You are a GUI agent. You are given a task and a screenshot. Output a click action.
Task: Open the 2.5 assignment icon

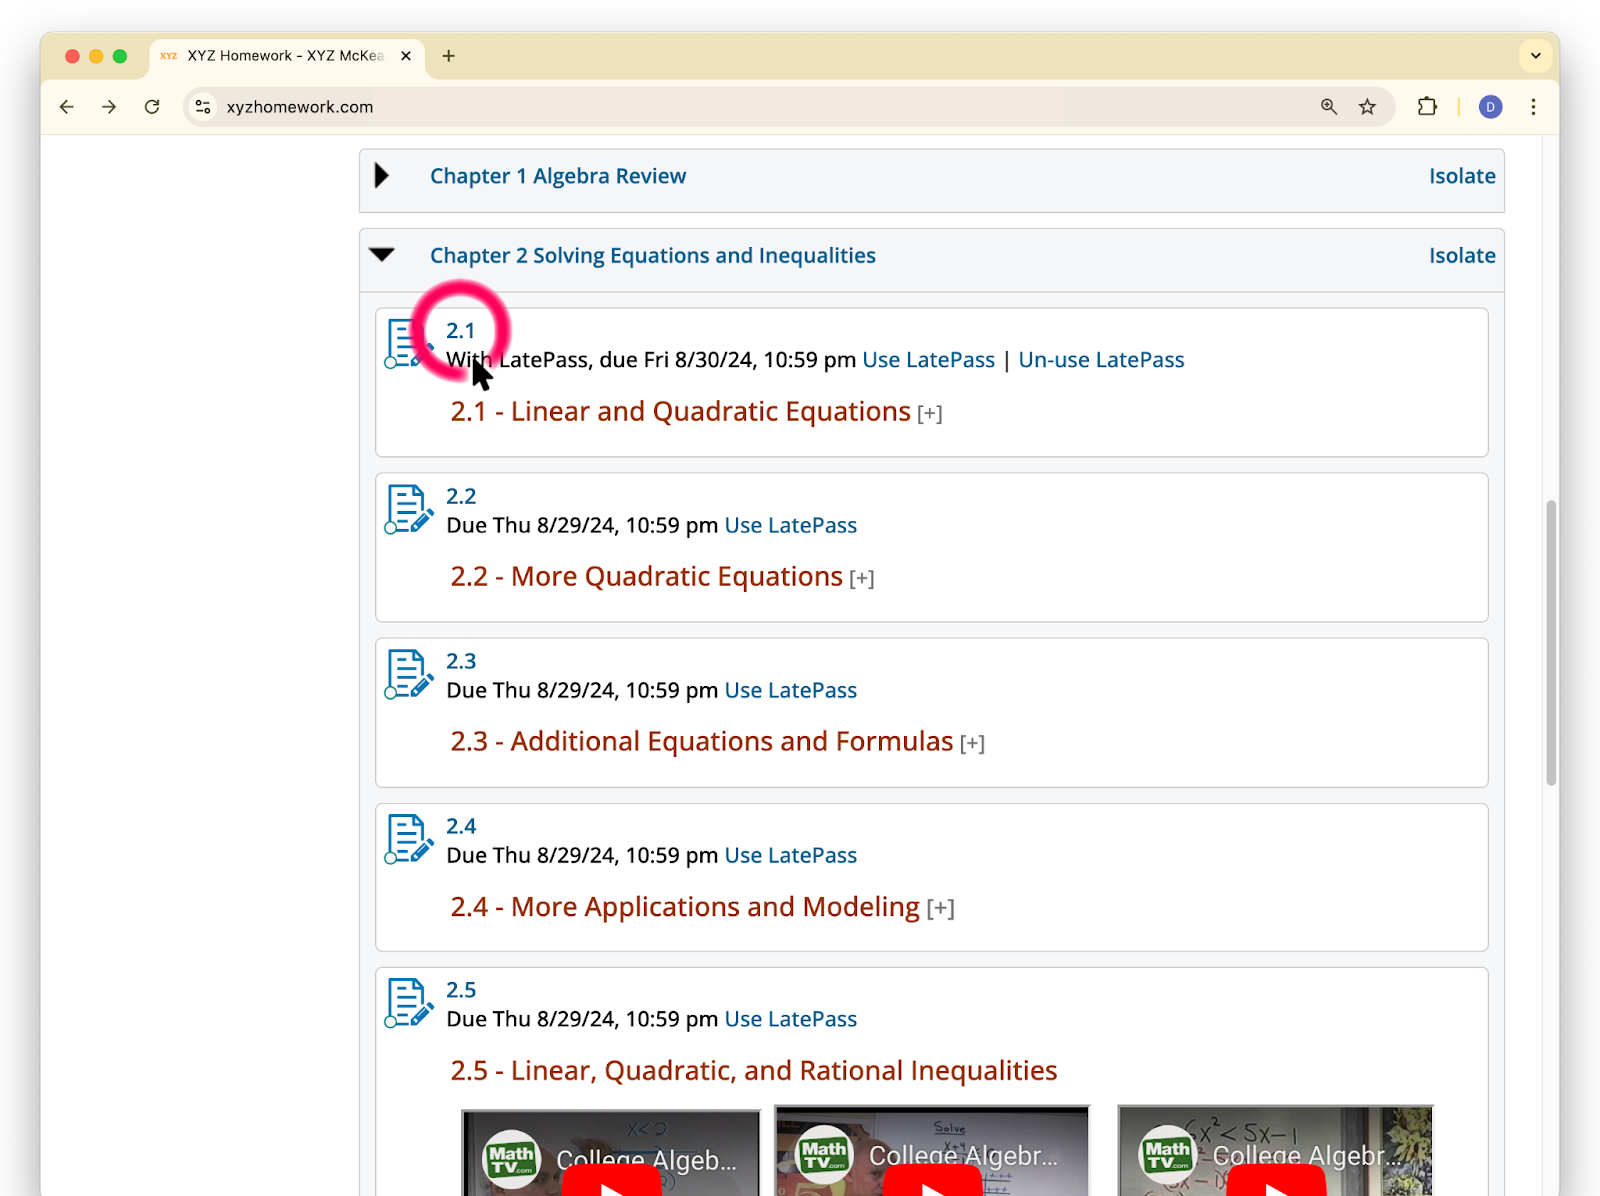[409, 1003]
